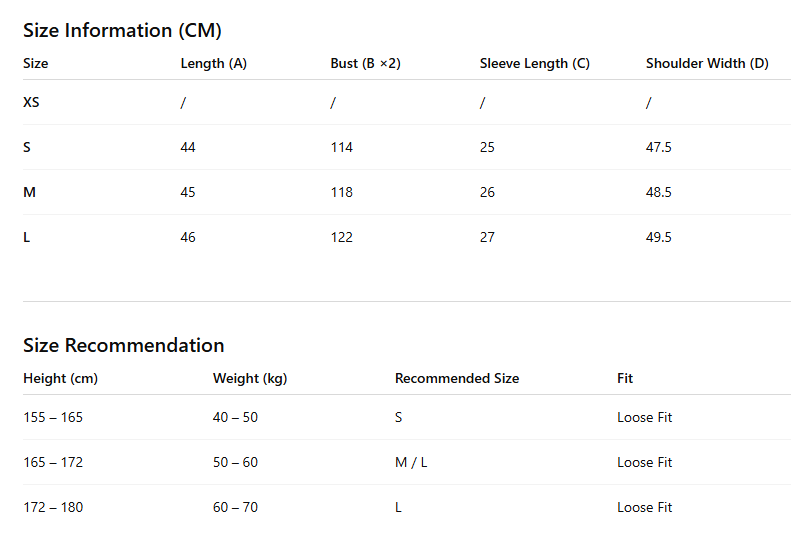The image size is (793, 556).
Task: Select the M size row label
Action: click(29, 192)
